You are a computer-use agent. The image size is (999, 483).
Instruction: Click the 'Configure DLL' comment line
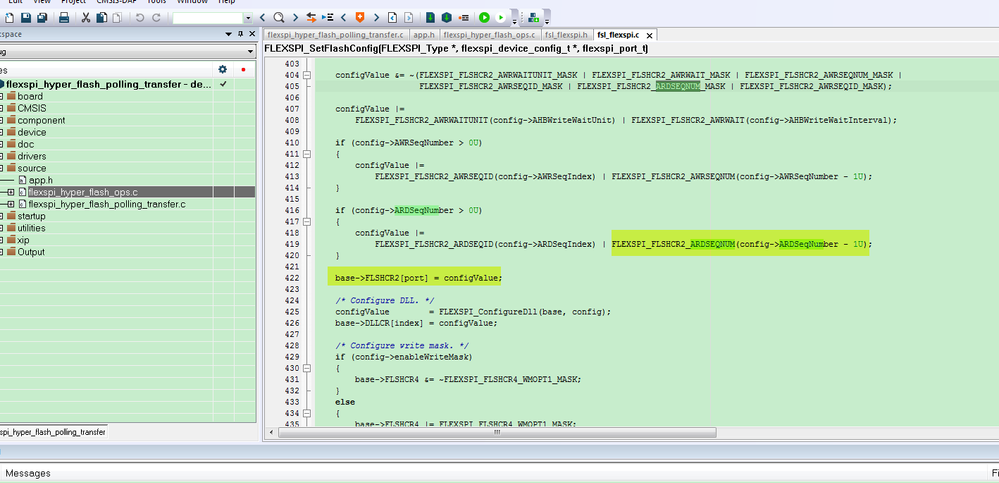click(385, 300)
